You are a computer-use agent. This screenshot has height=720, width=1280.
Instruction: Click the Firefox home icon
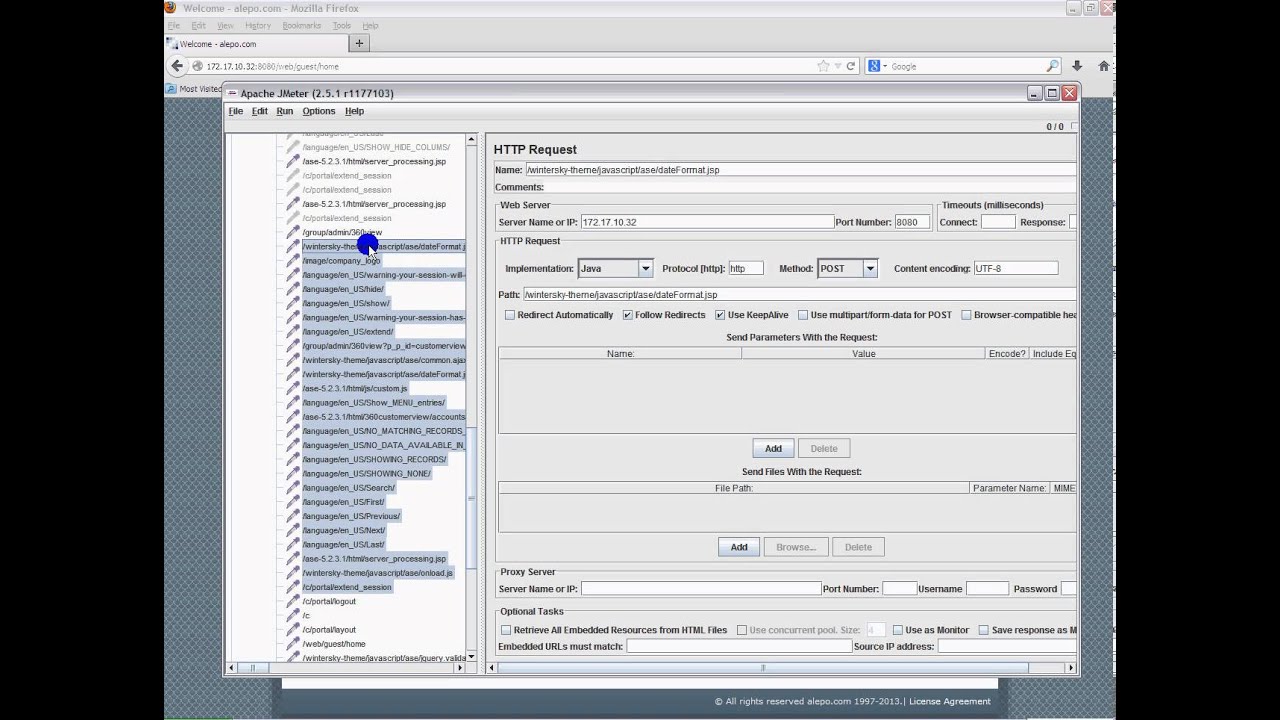click(1104, 66)
